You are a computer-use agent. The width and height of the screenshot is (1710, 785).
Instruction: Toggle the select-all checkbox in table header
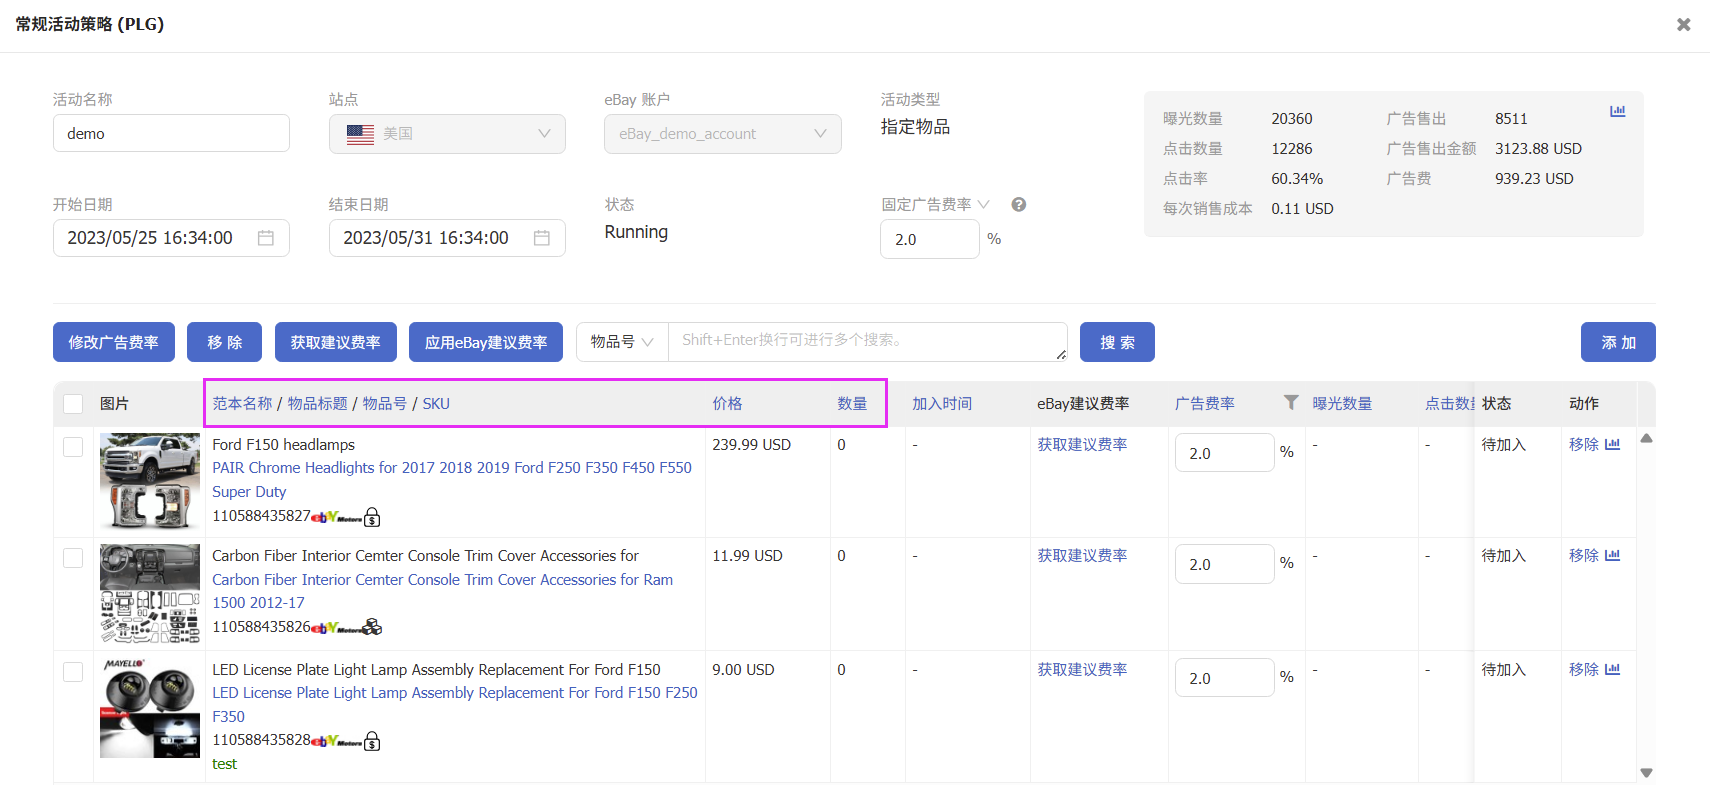coord(73,404)
